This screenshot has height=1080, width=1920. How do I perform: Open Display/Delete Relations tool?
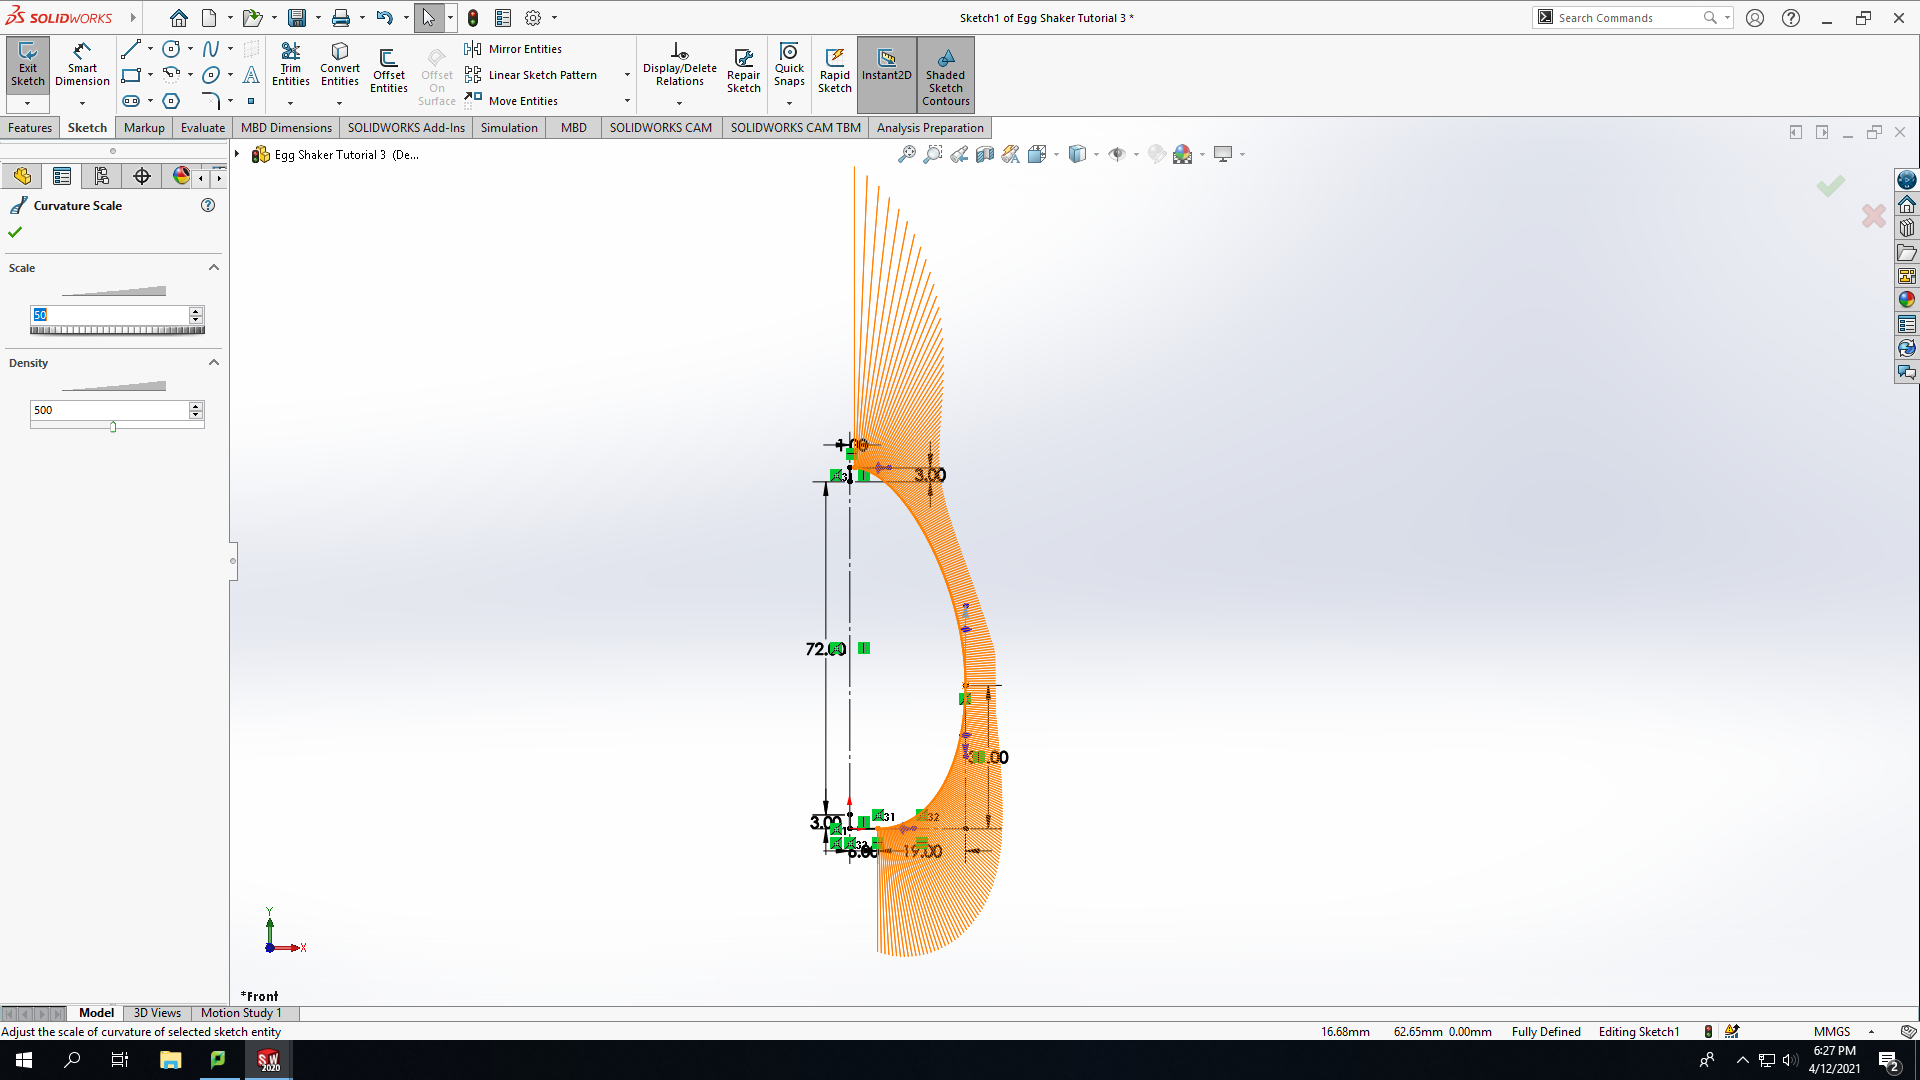click(680, 65)
